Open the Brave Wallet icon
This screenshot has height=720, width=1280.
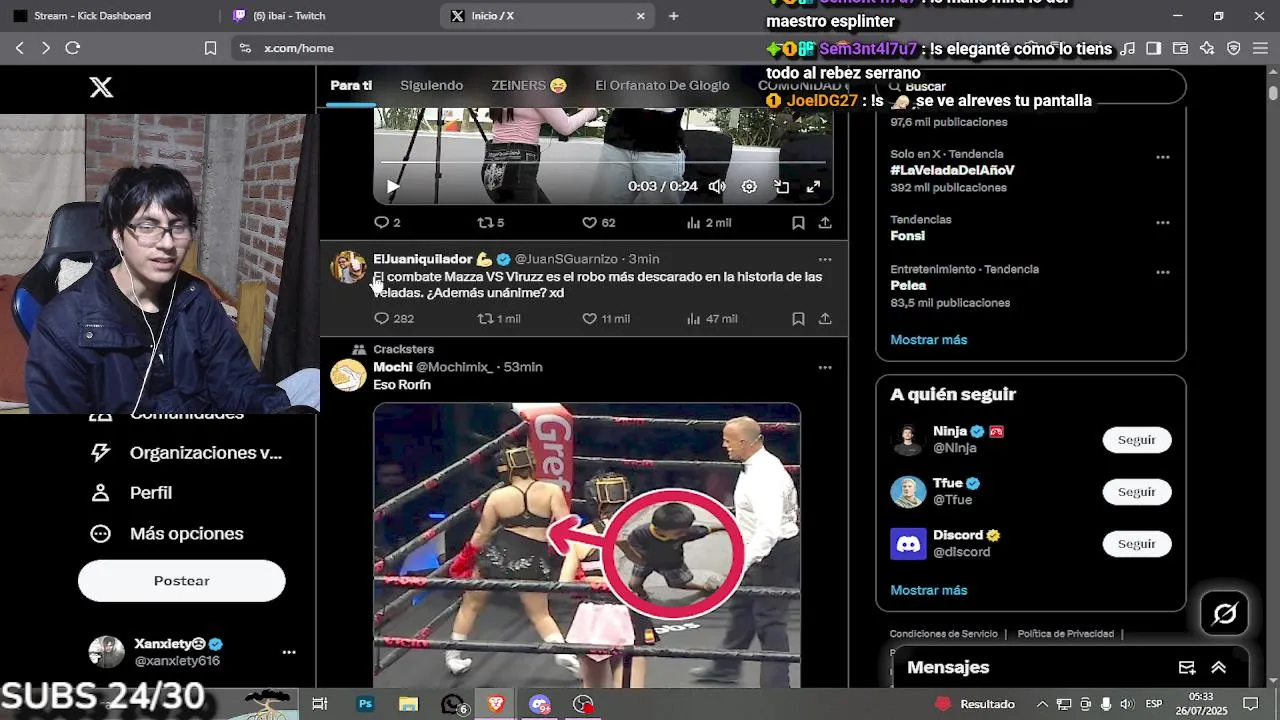click(1180, 48)
